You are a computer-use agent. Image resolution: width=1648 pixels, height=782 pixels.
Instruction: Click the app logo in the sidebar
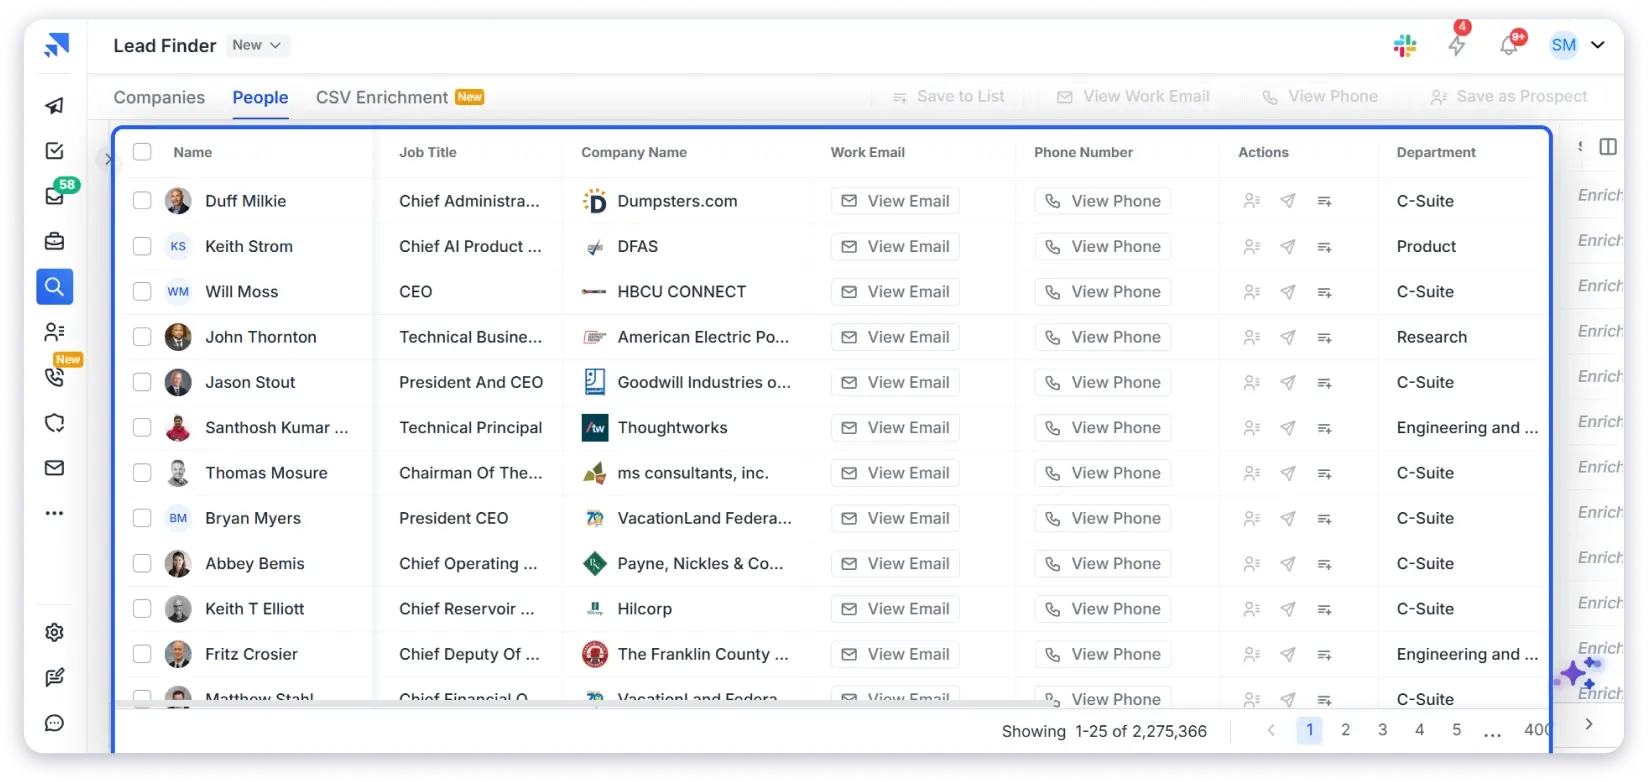click(x=57, y=45)
